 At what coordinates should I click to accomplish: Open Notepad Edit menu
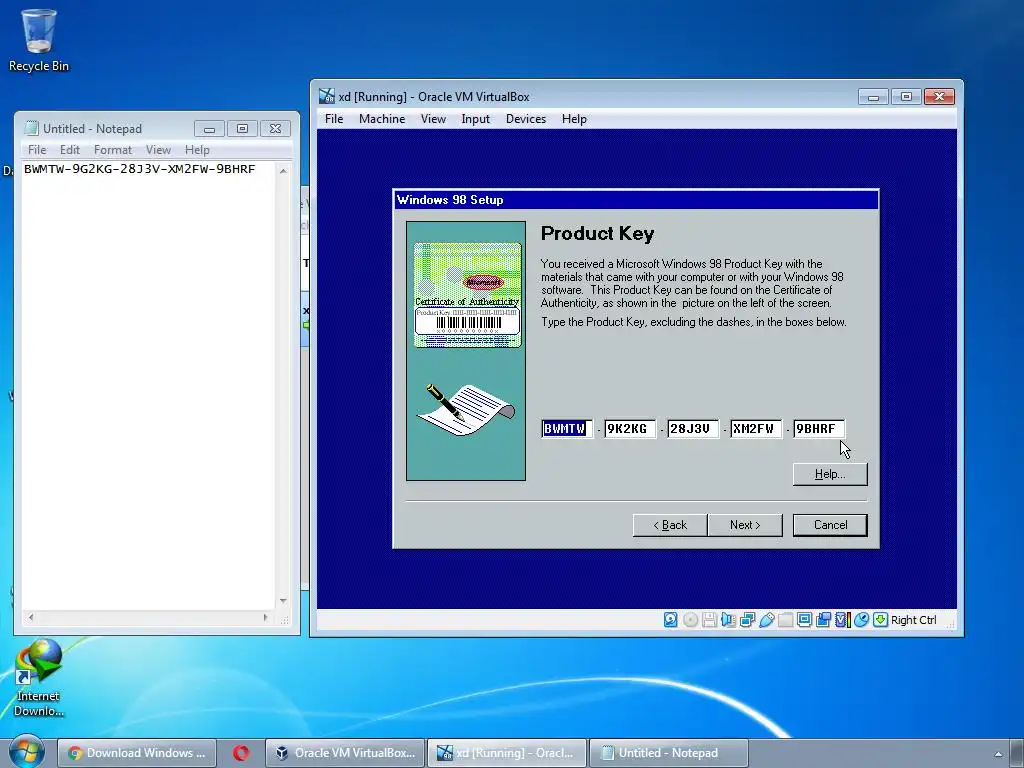[x=70, y=150]
